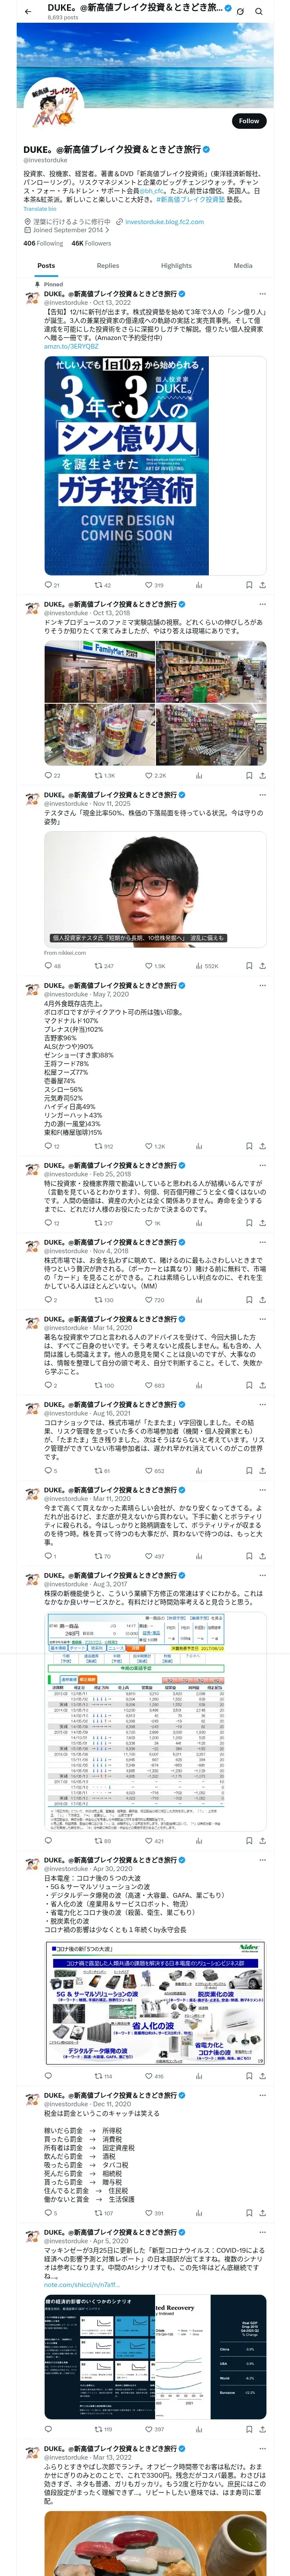Switch to the Replies tab

[x=108, y=266]
